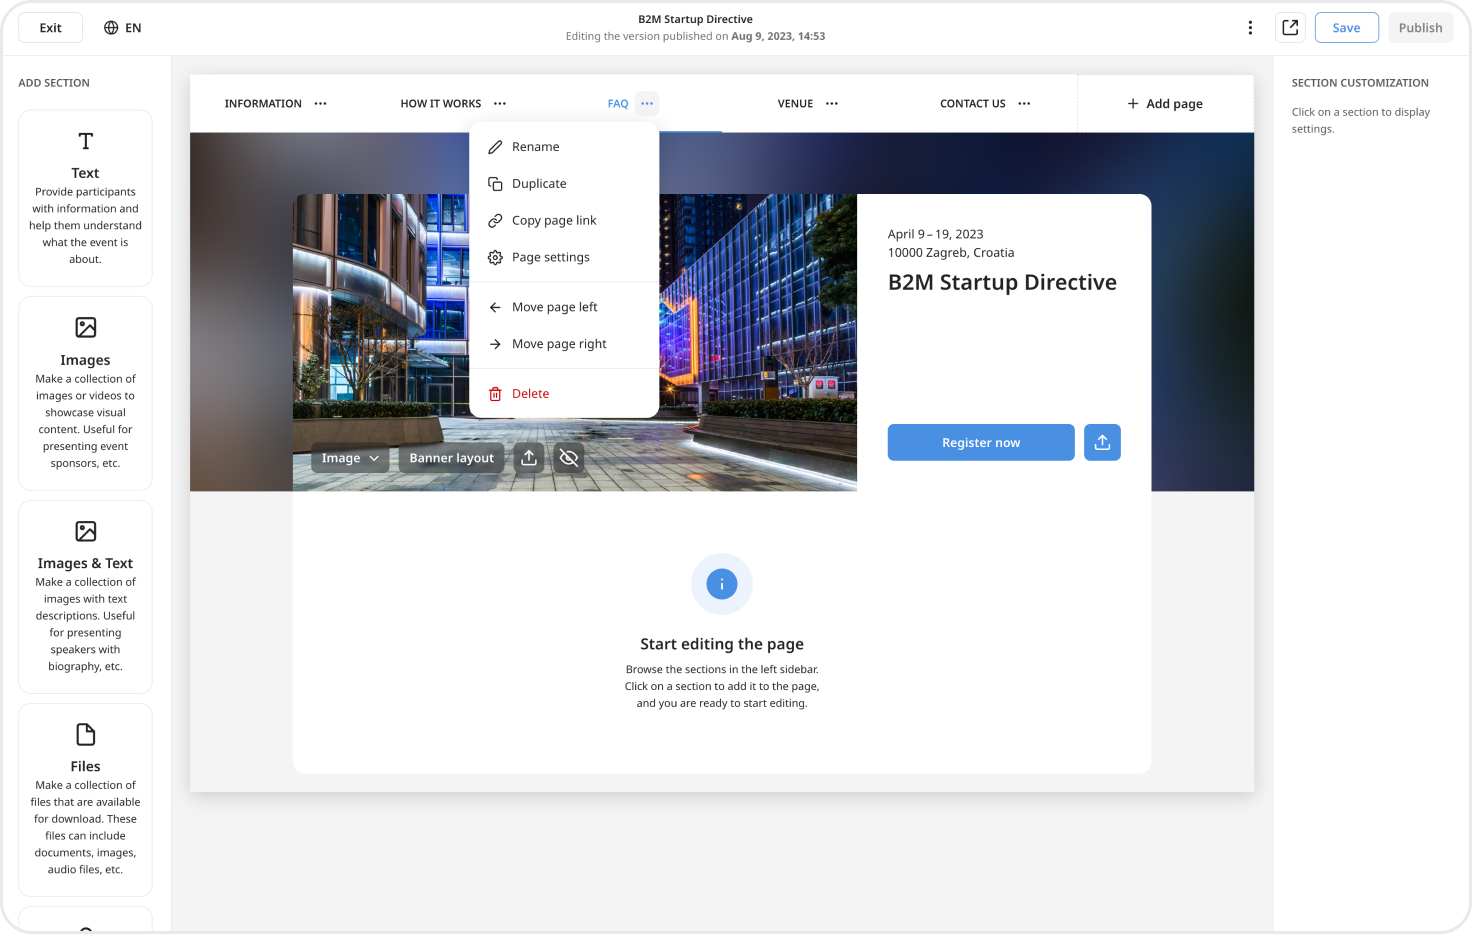The width and height of the screenshot is (1472, 934).
Task: Click the globe language icon
Action: click(111, 28)
